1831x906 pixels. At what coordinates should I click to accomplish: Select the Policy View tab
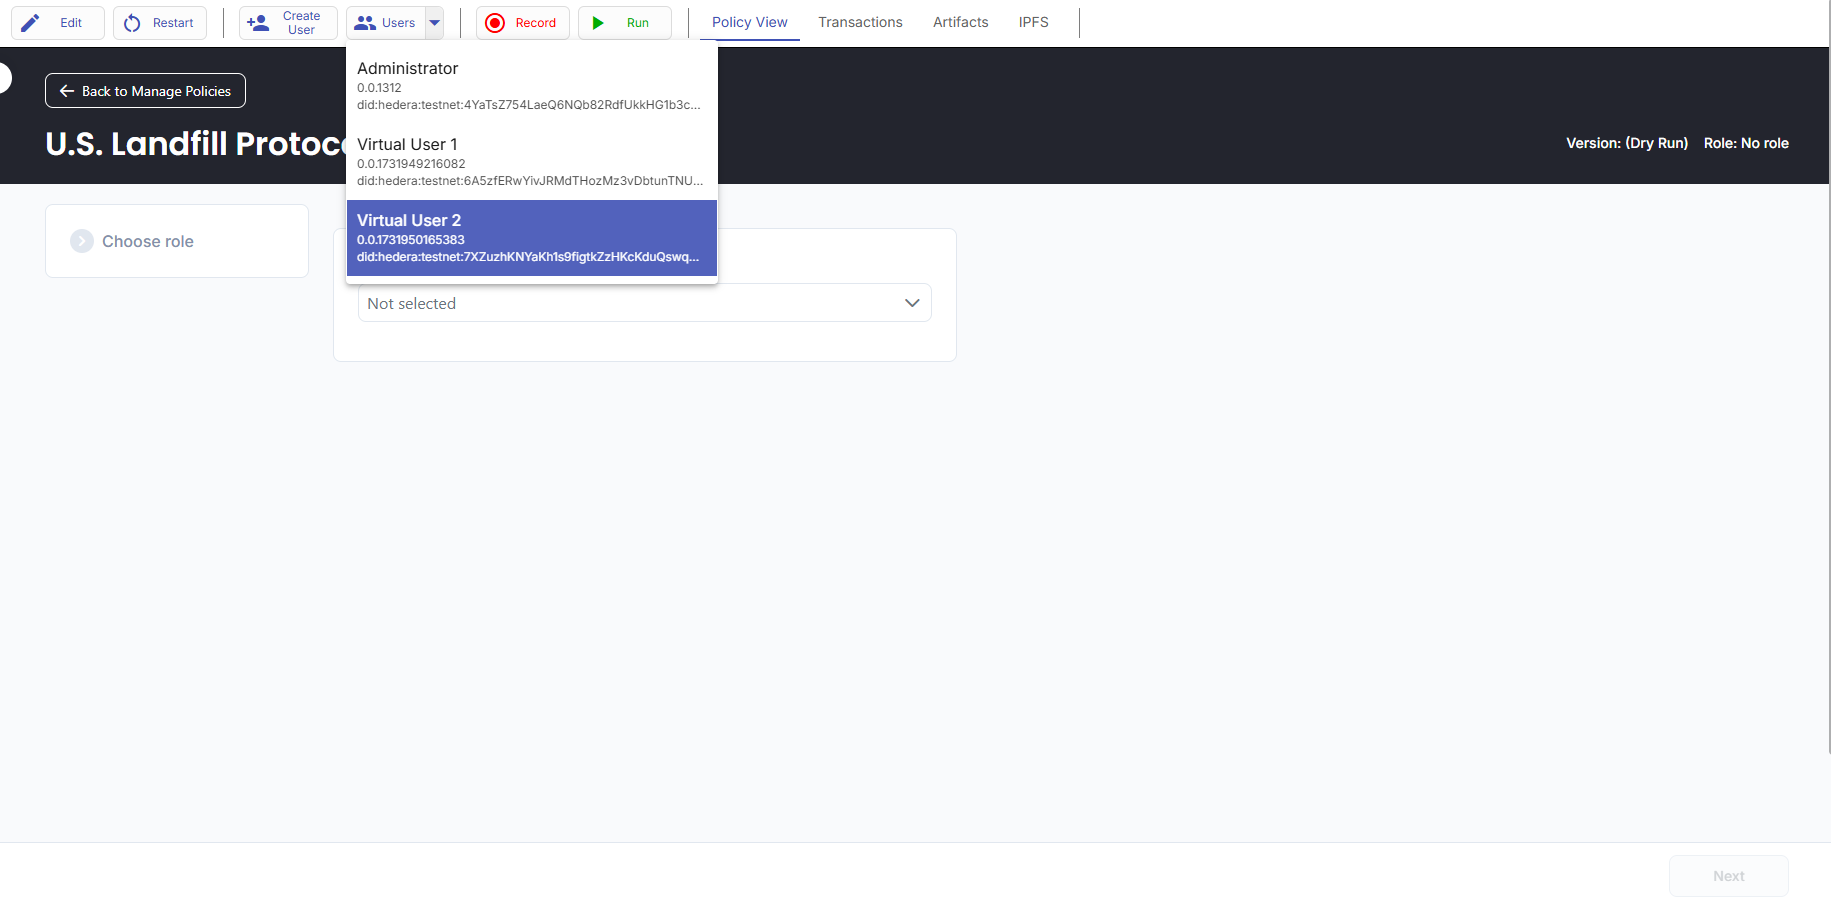tap(749, 22)
